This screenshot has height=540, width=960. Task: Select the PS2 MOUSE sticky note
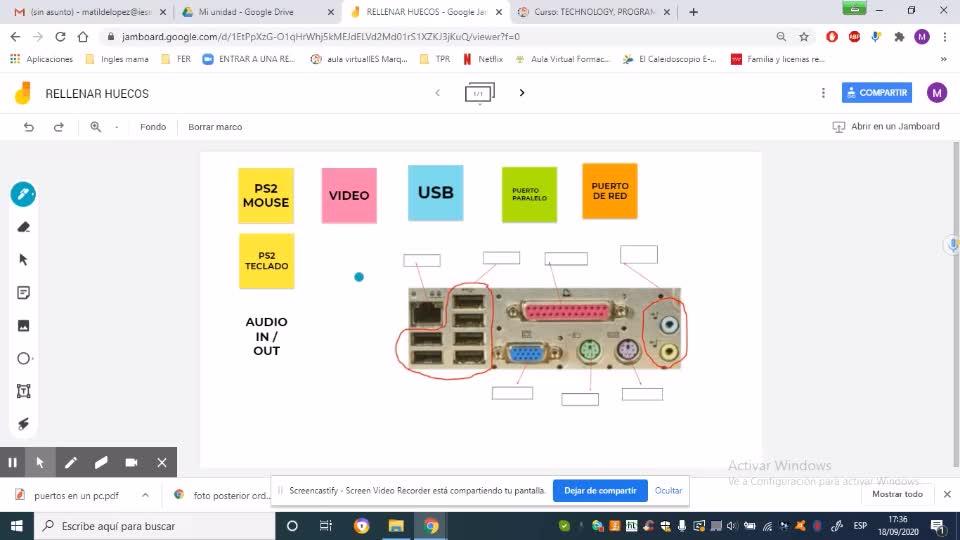pos(266,196)
